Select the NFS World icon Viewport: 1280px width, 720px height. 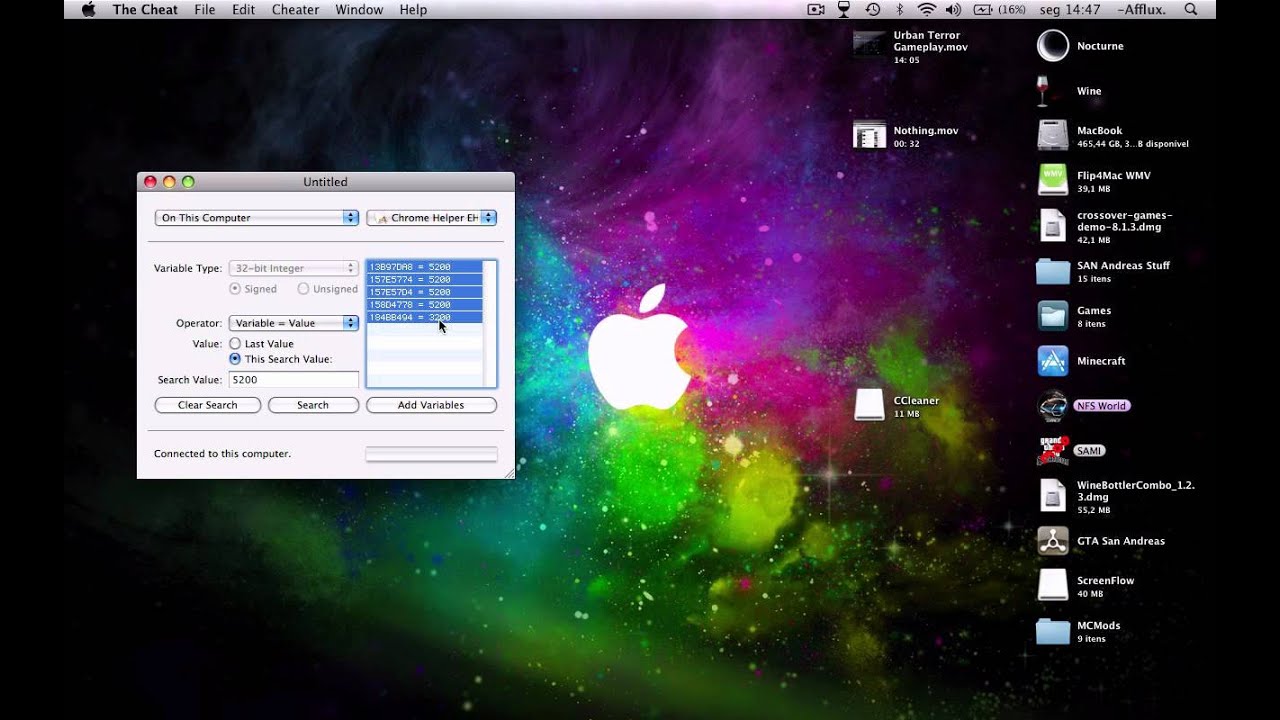coord(1052,405)
